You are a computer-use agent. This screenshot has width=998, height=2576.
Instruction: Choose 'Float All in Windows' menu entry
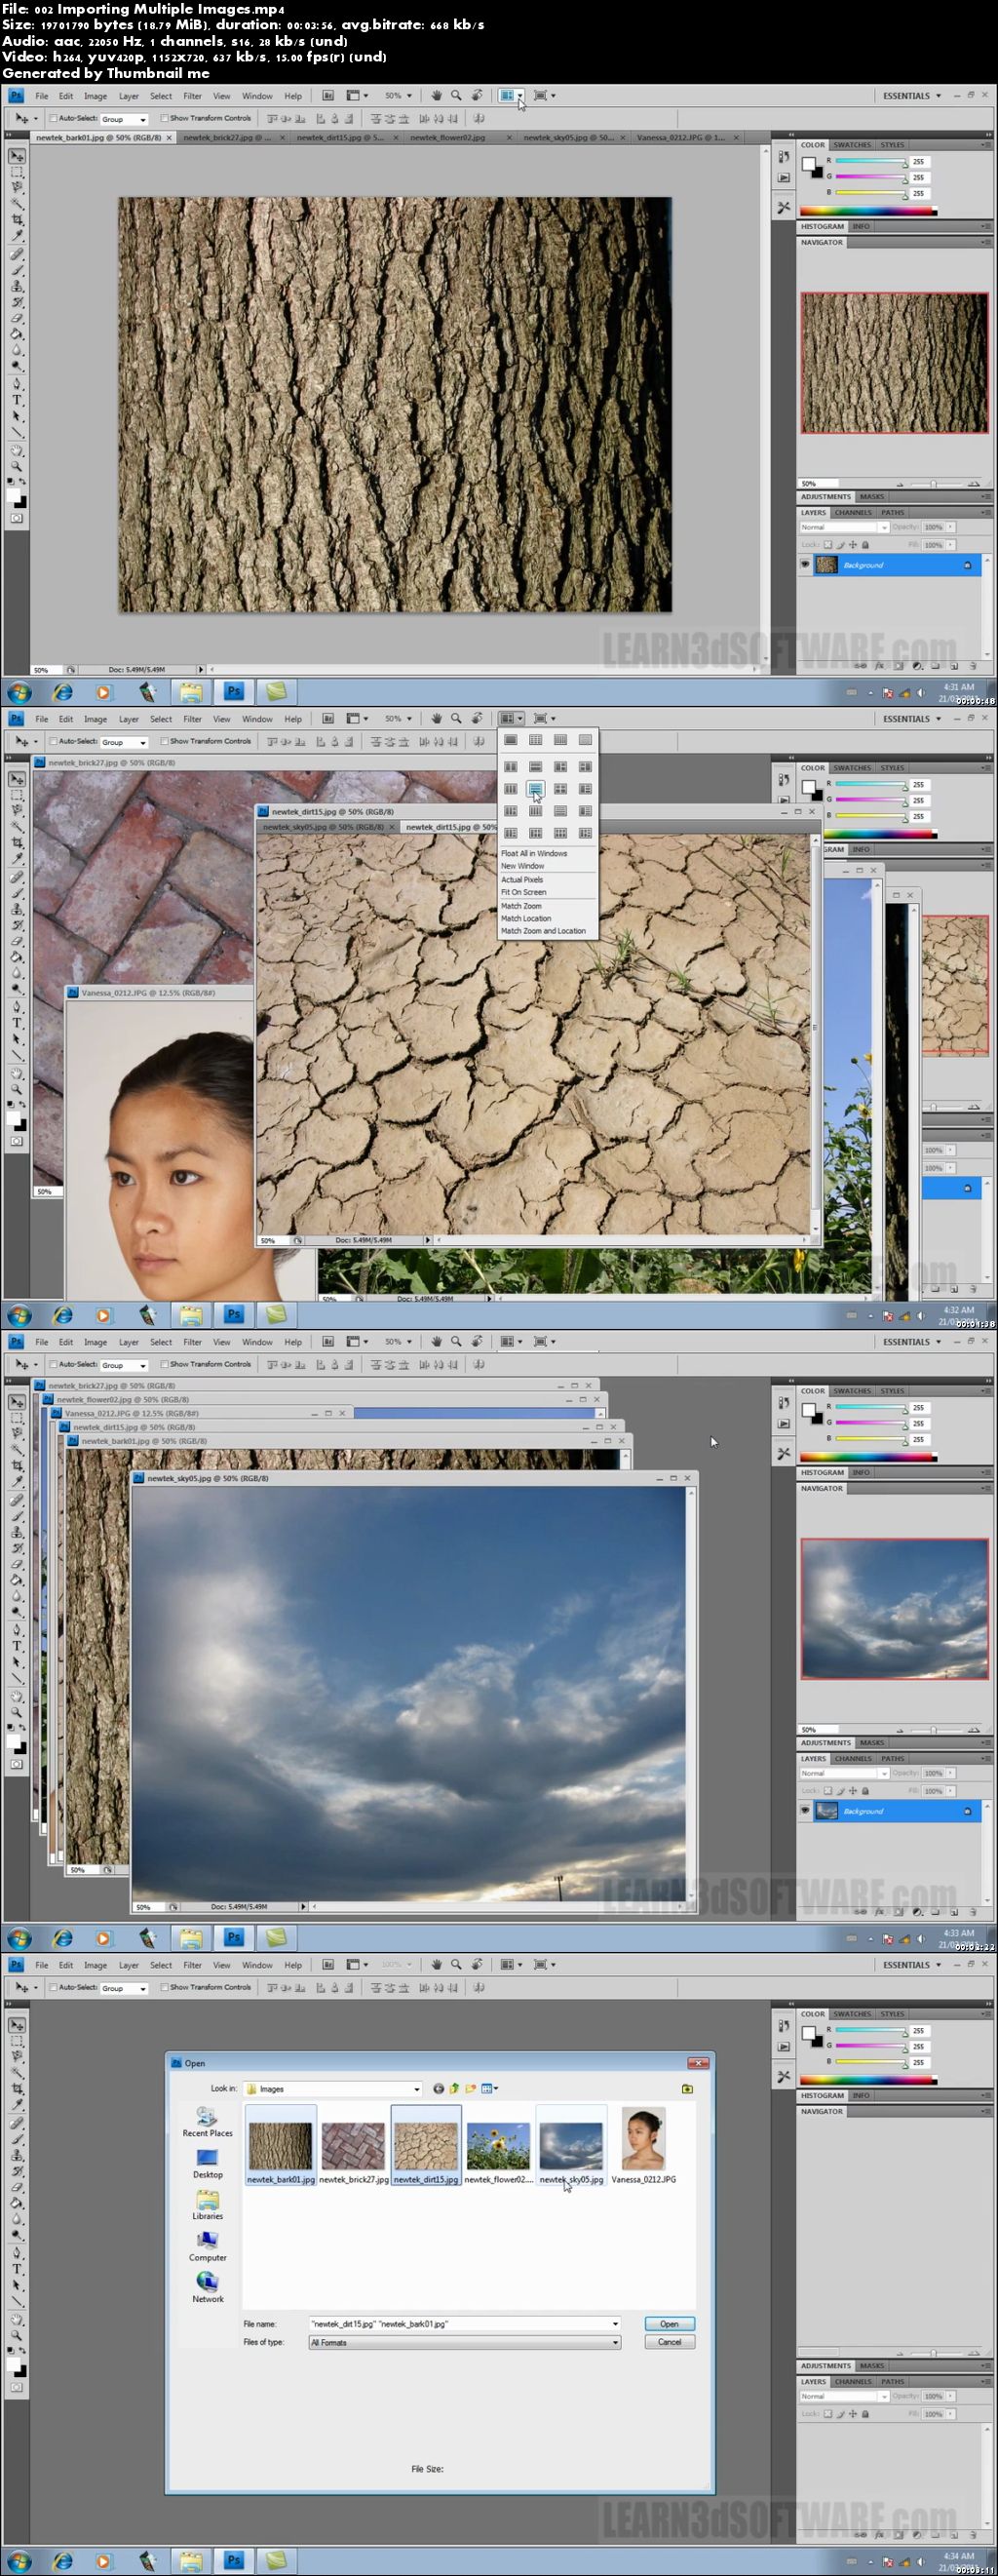pyautogui.click(x=533, y=853)
